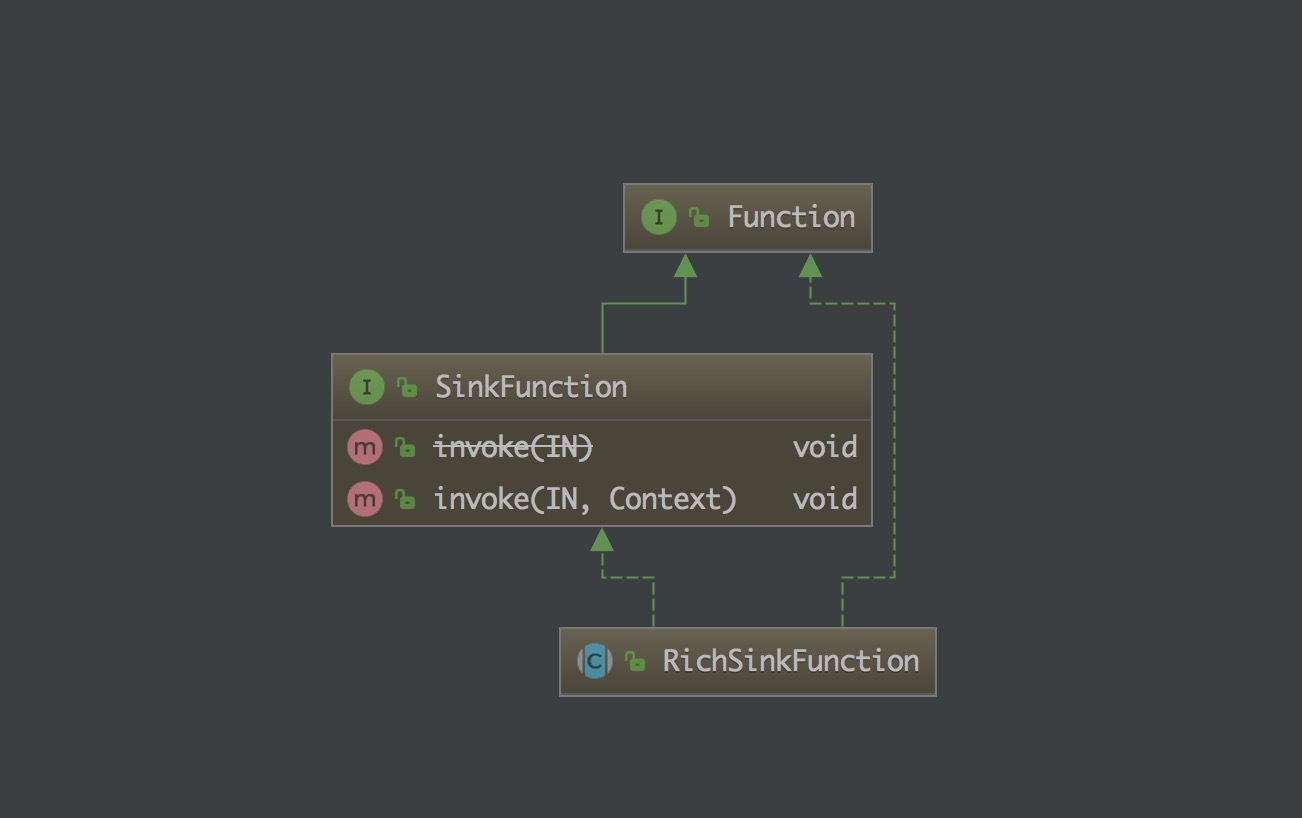Select the SinkFunction node title

point(530,387)
